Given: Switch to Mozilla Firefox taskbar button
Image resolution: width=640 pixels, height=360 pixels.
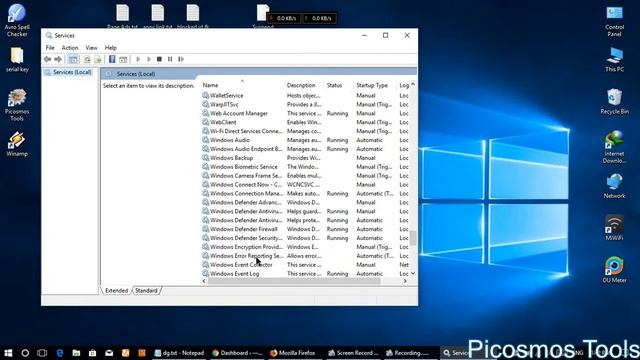Looking at the screenshot, I should coord(293,353).
